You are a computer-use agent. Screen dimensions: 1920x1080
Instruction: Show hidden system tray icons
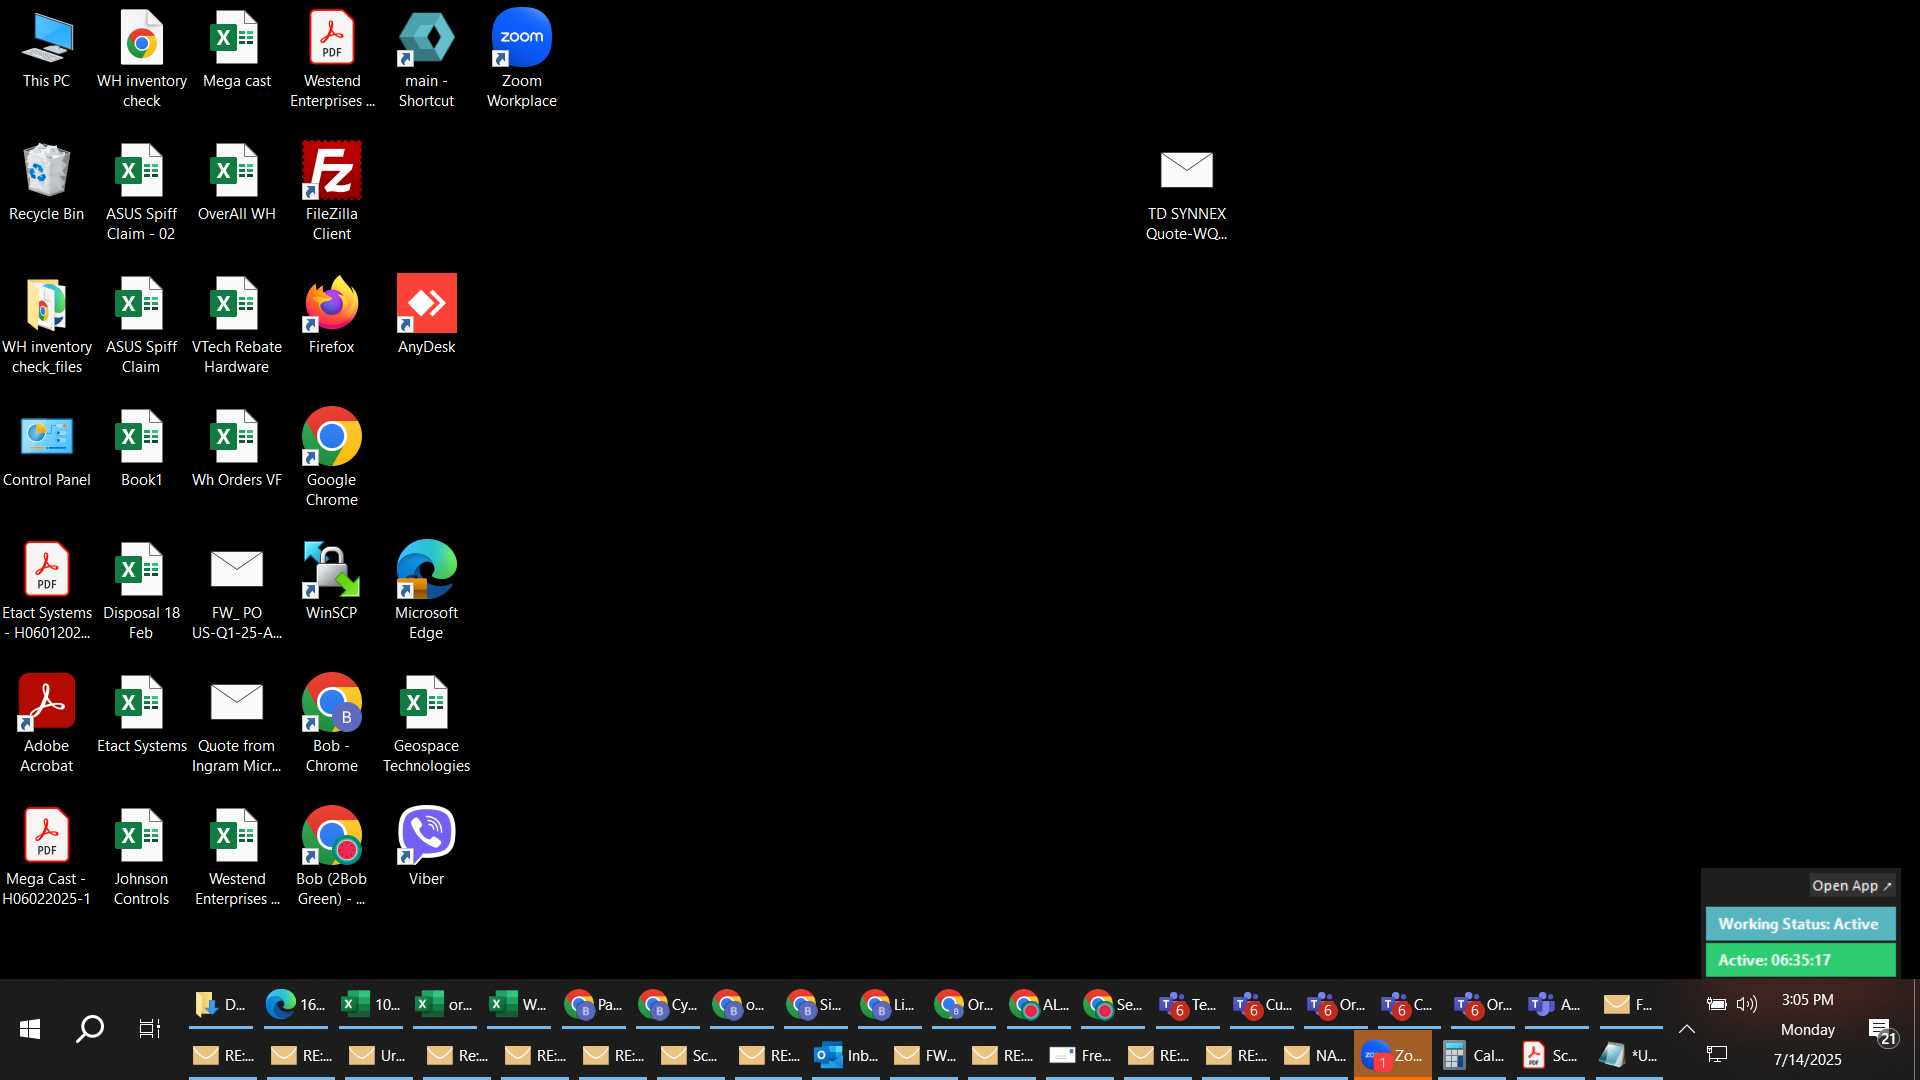point(1687,1029)
